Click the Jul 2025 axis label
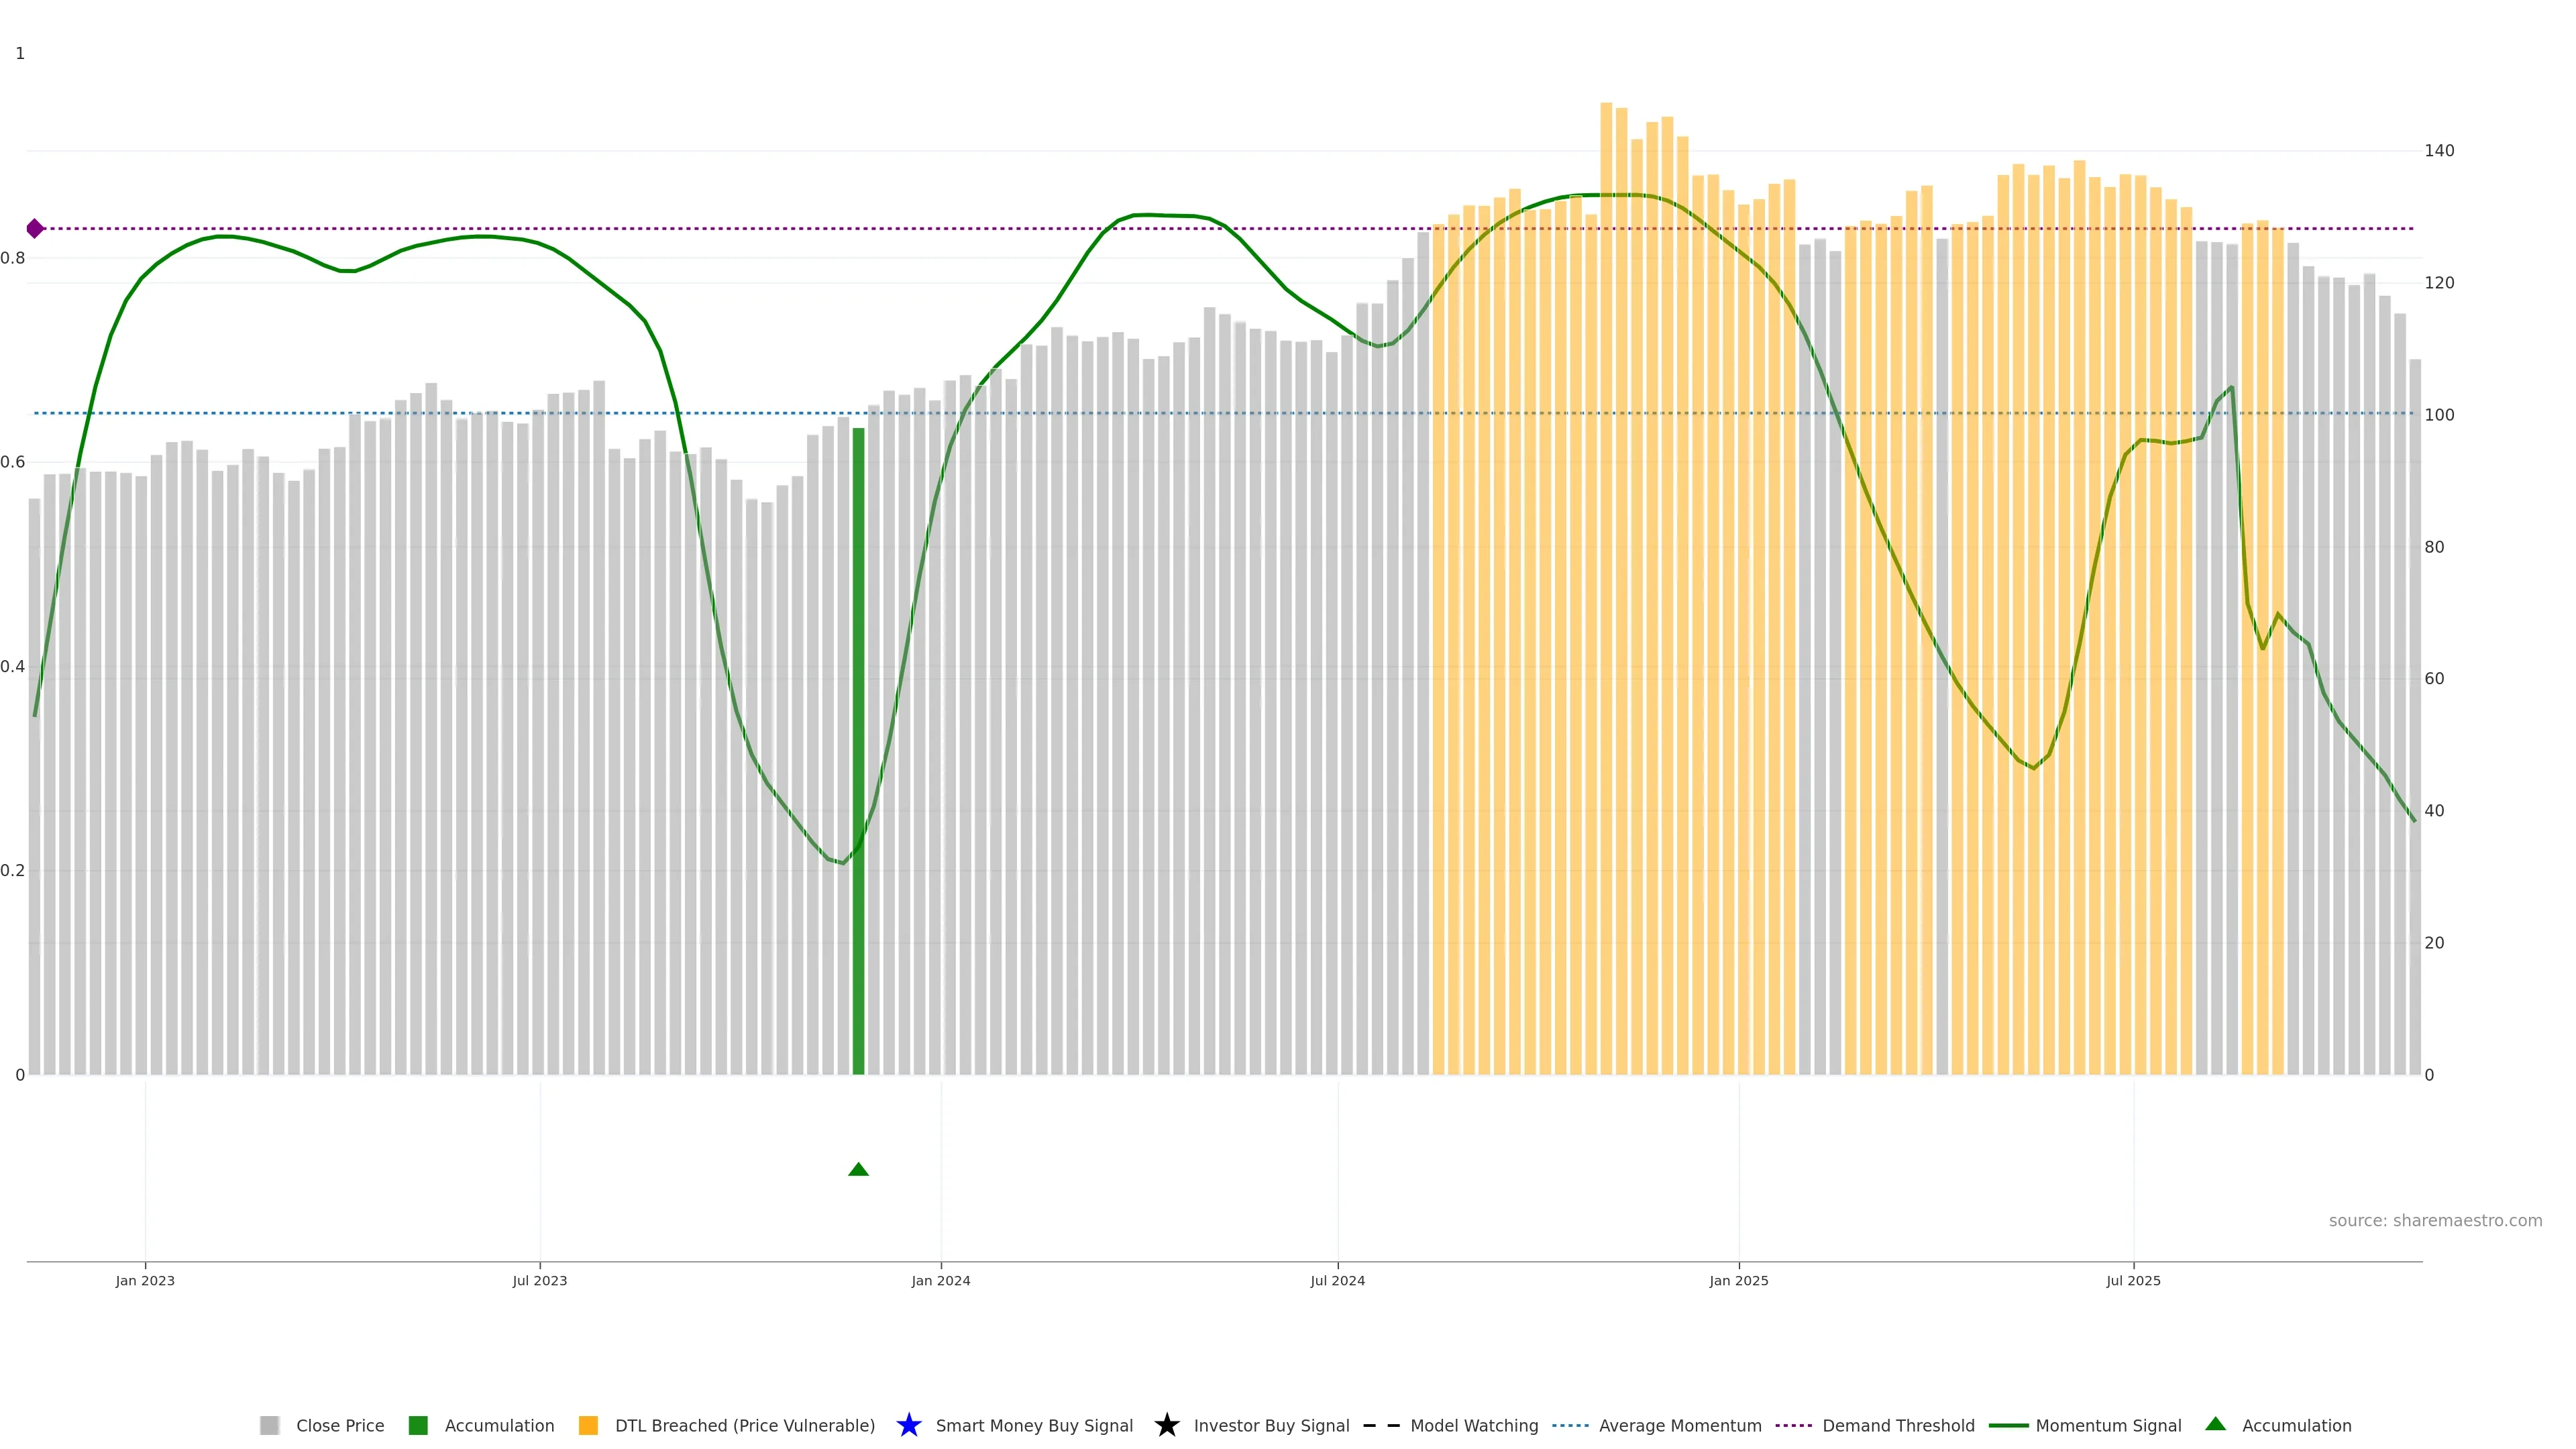 [x=2133, y=1280]
